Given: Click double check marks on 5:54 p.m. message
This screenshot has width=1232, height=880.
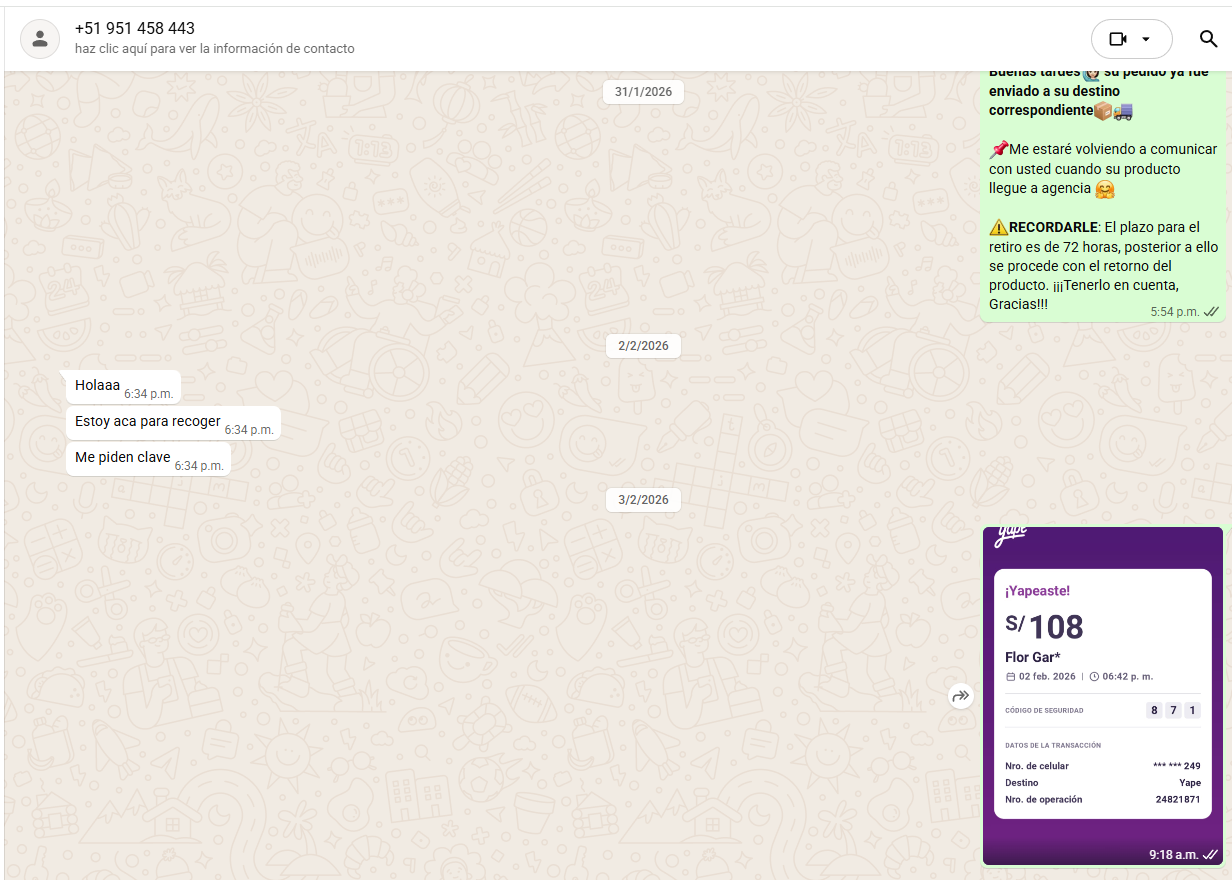Looking at the screenshot, I should pyautogui.click(x=1211, y=312).
